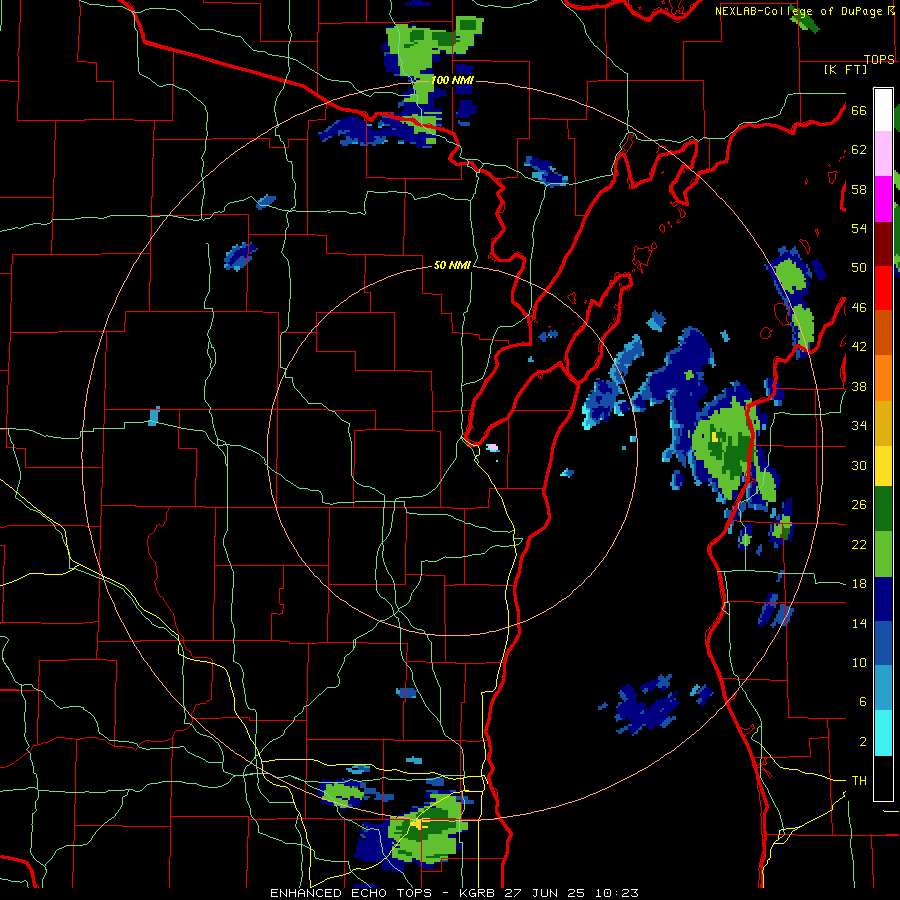The width and height of the screenshot is (900, 900).
Task: Select the light blue swatch near 6
Action: (x=883, y=688)
